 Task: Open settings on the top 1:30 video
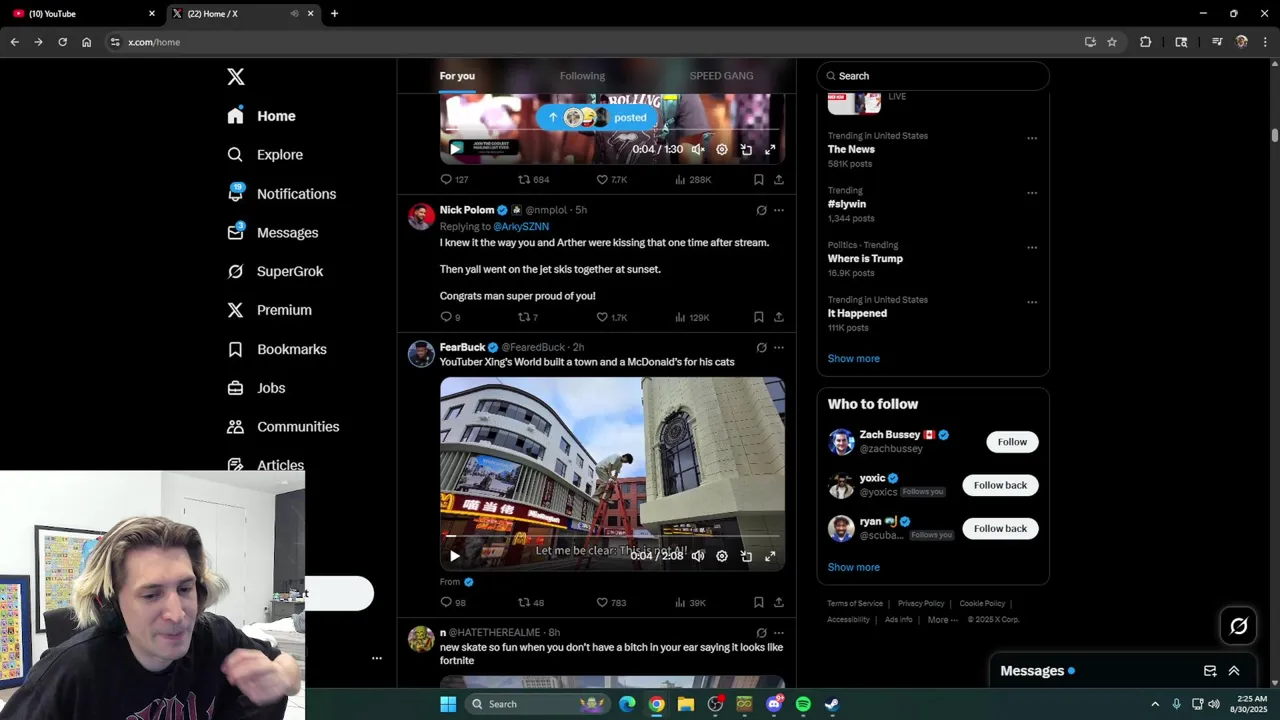(x=722, y=149)
